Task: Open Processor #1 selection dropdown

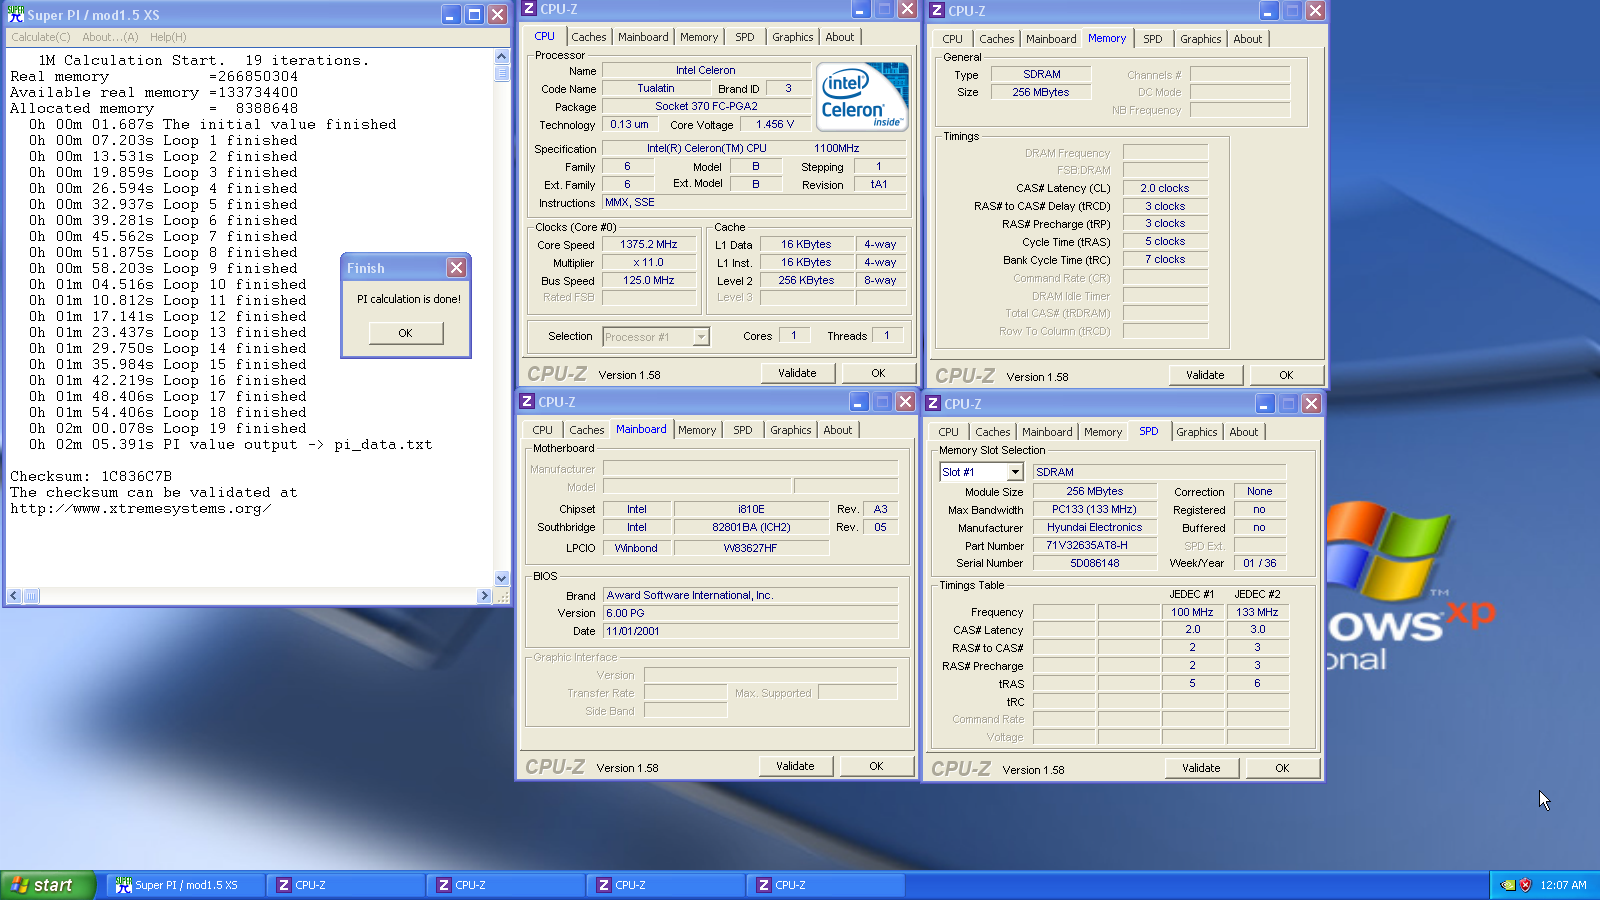Action: 701,337
